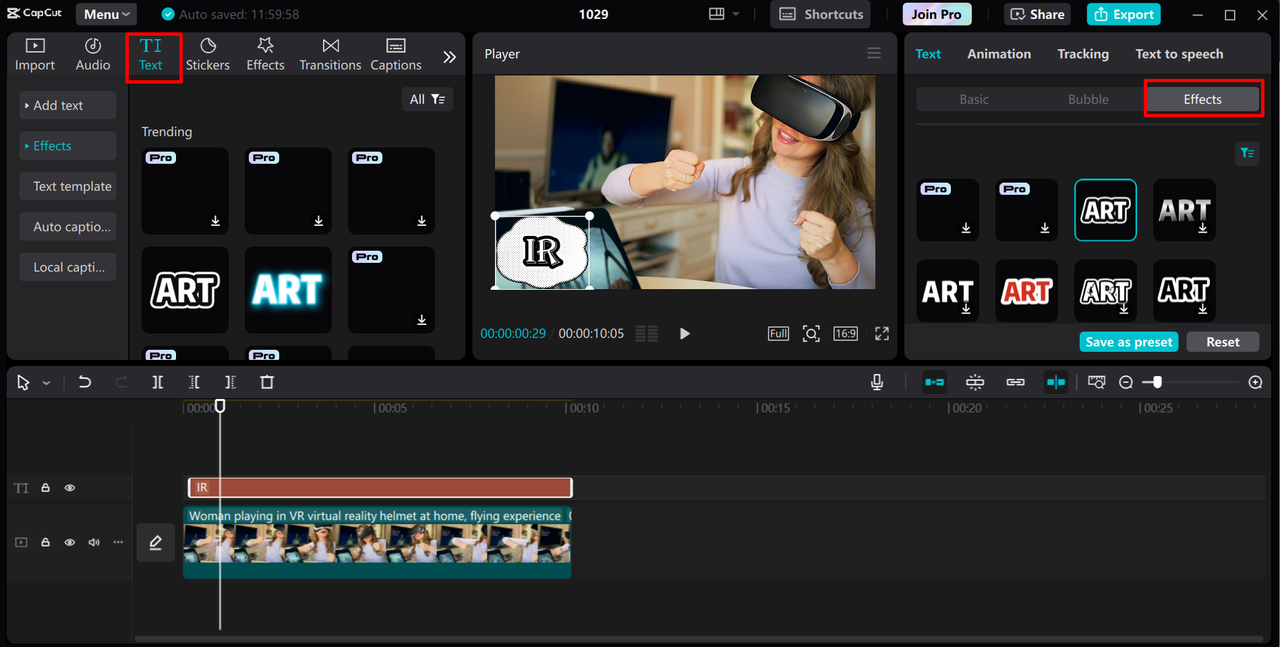
Task: Select the blue glowing ART text effect
Action: pos(288,290)
